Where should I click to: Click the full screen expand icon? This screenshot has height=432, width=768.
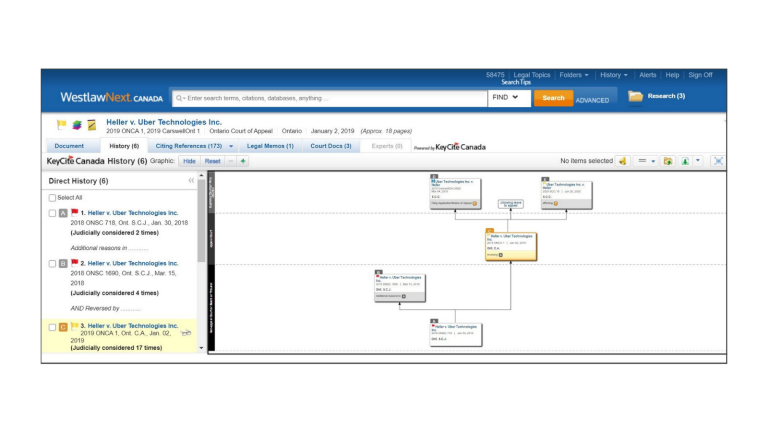click(x=718, y=161)
